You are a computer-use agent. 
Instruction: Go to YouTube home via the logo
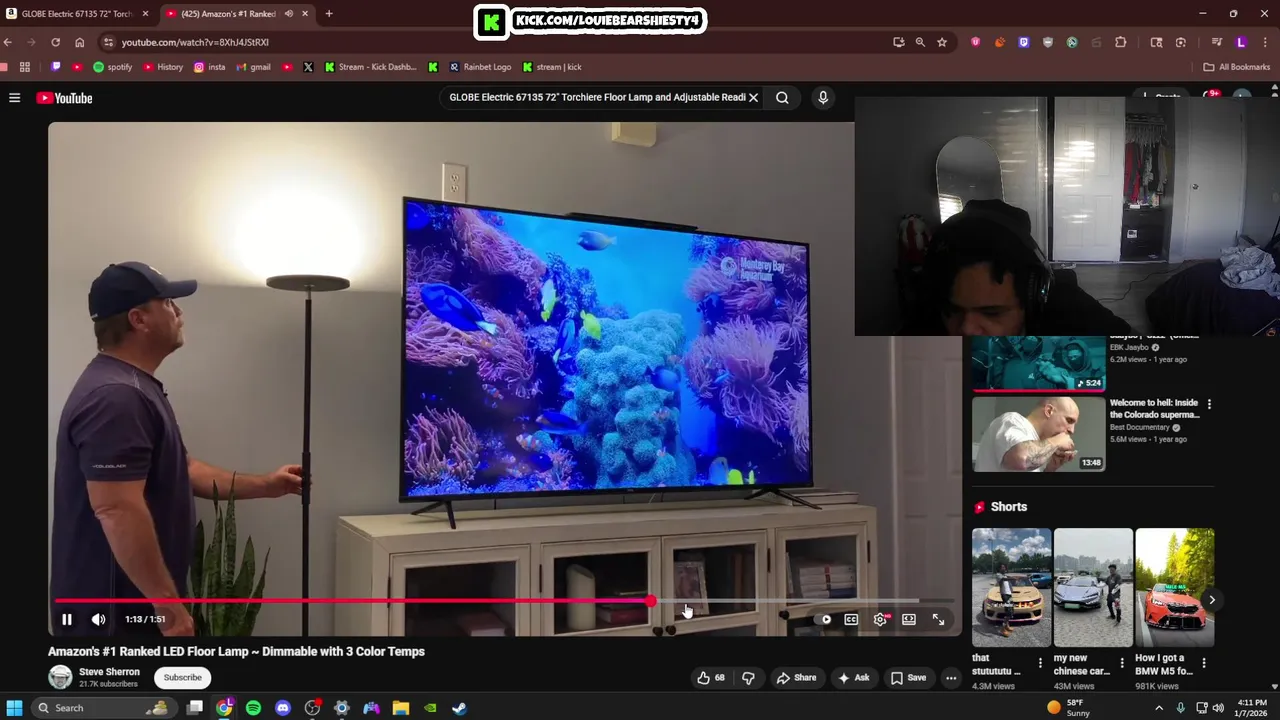point(65,98)
